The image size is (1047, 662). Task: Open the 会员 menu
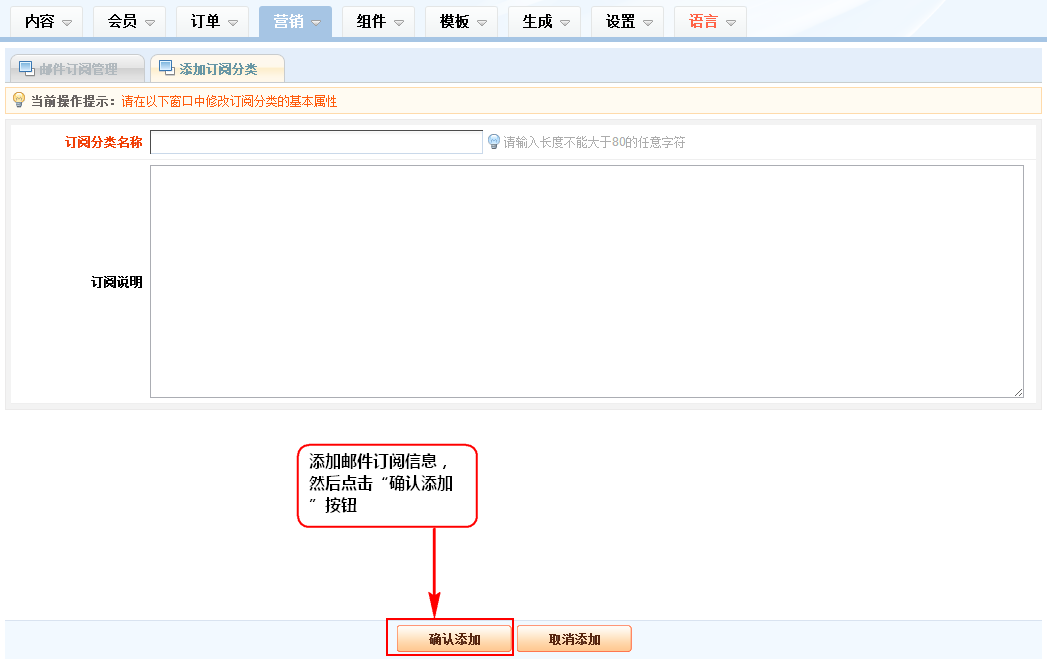[131, 21]
